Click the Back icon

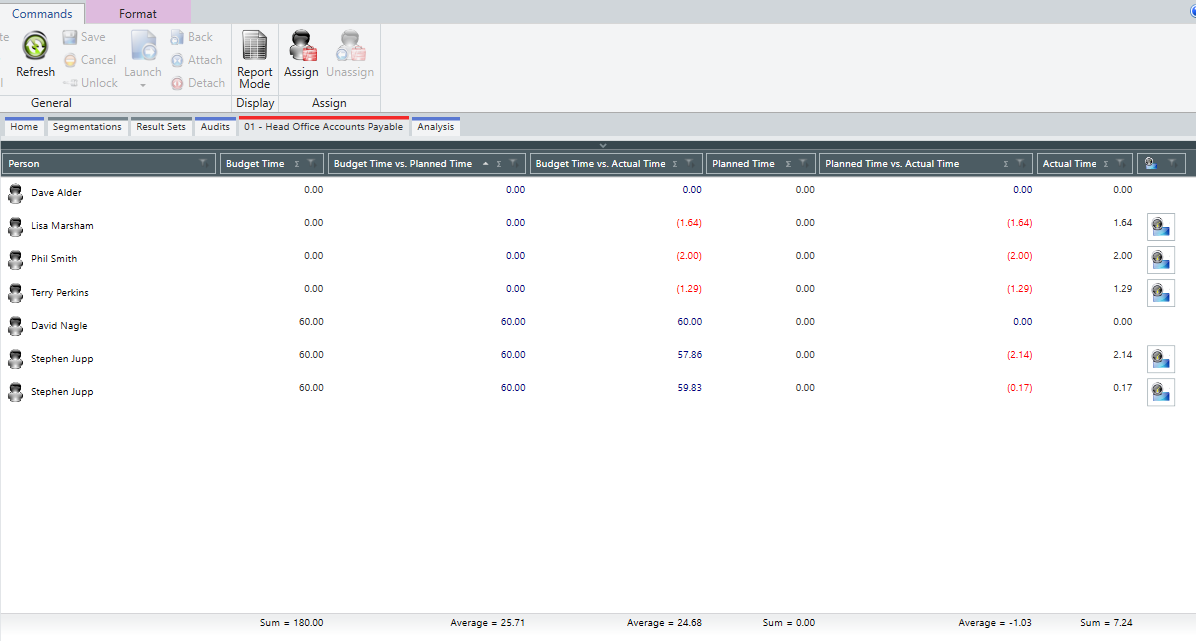[x=177, y=37]
